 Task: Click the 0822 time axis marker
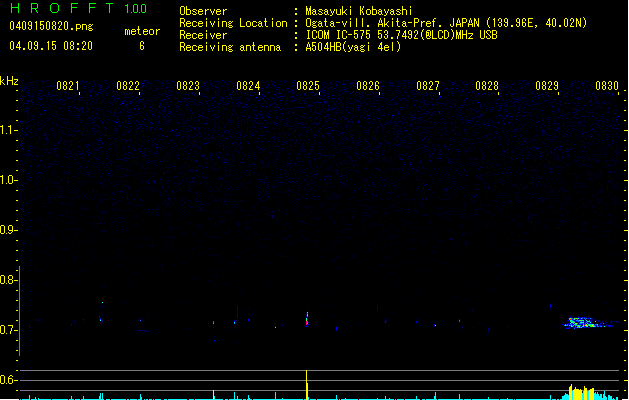tap(128, 86)
